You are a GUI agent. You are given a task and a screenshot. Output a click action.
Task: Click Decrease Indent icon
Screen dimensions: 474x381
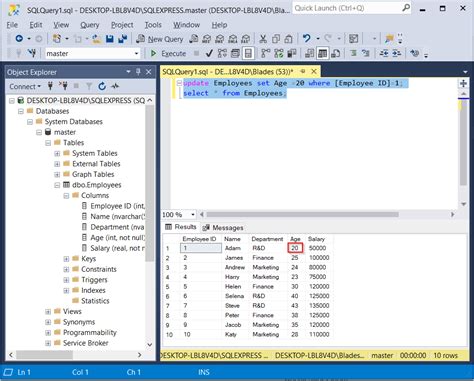384,53
